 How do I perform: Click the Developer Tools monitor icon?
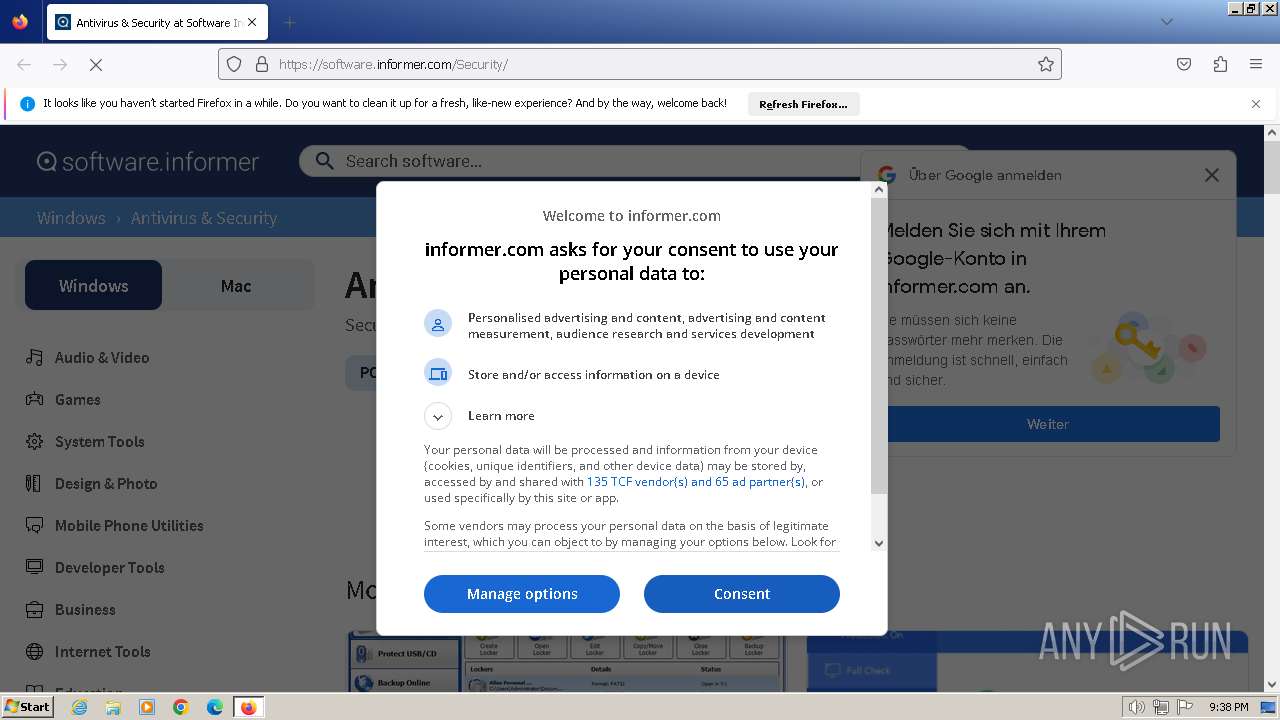[34, 568]
